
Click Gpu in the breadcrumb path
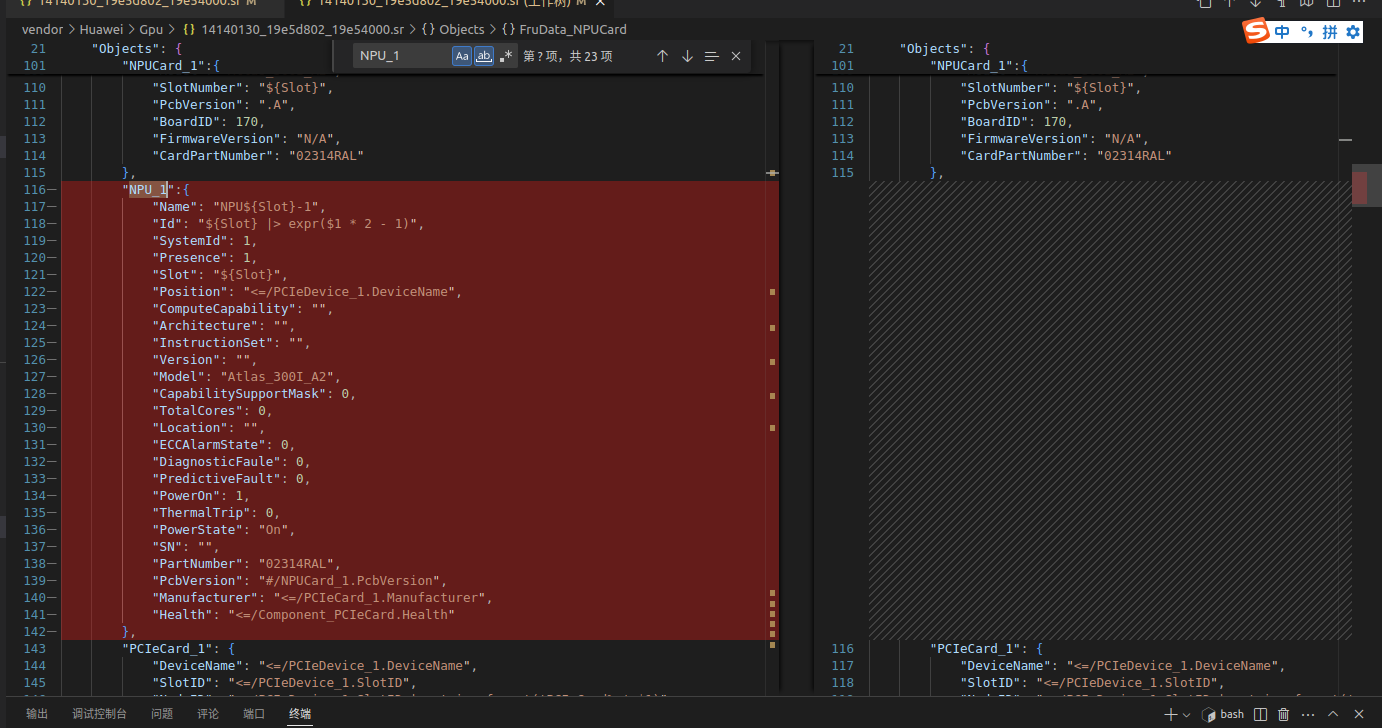point(151,30)
